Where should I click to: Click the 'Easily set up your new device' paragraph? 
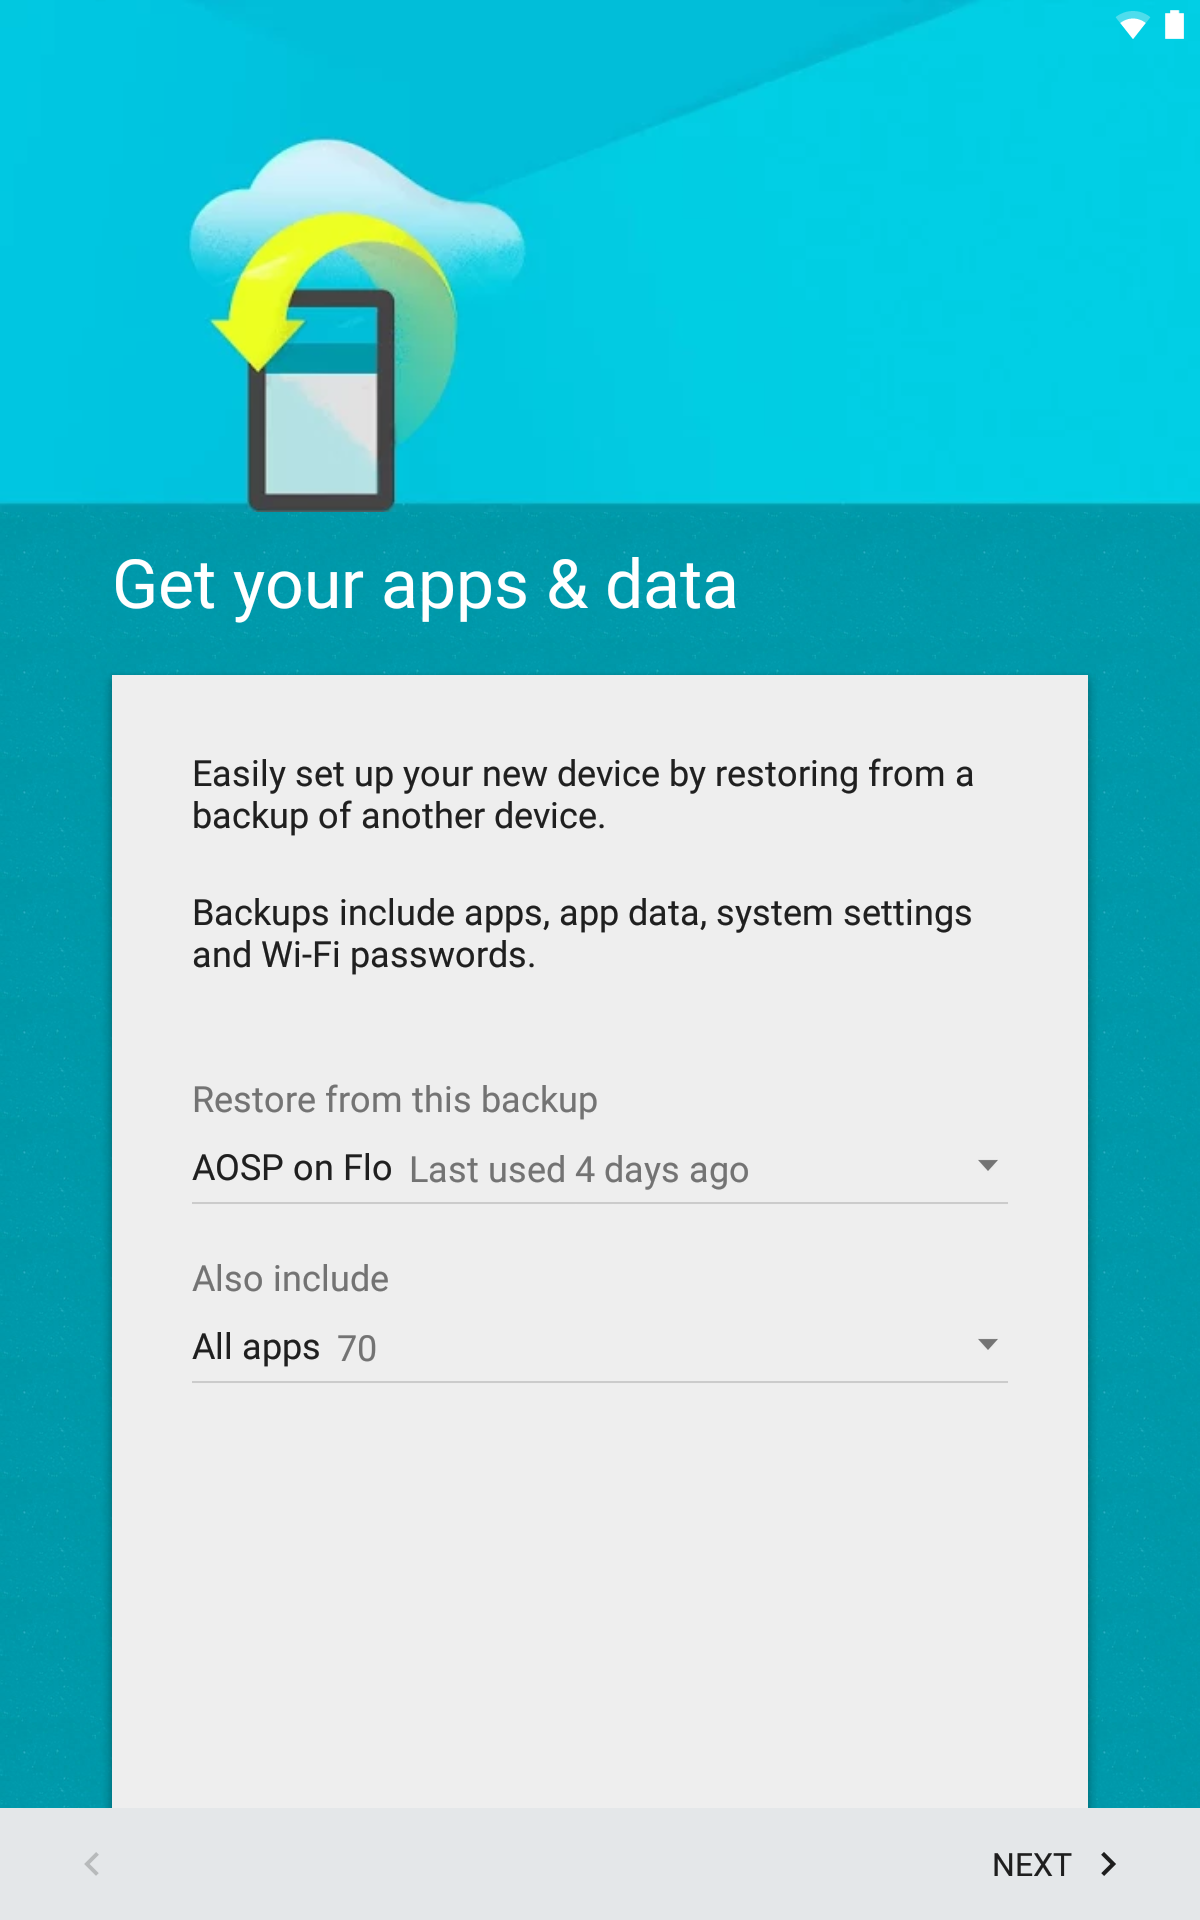tap(583, 795)
